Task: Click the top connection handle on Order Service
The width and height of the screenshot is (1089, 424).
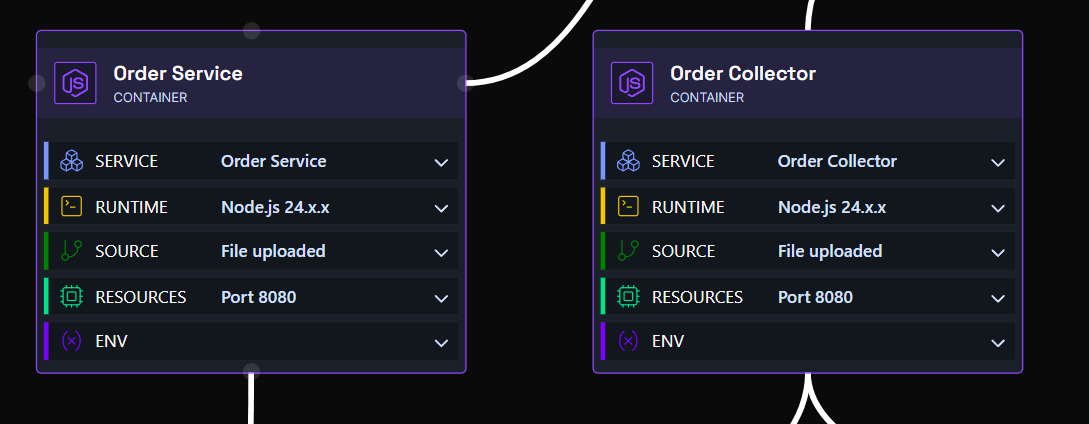Action: [x=251, y=31]
